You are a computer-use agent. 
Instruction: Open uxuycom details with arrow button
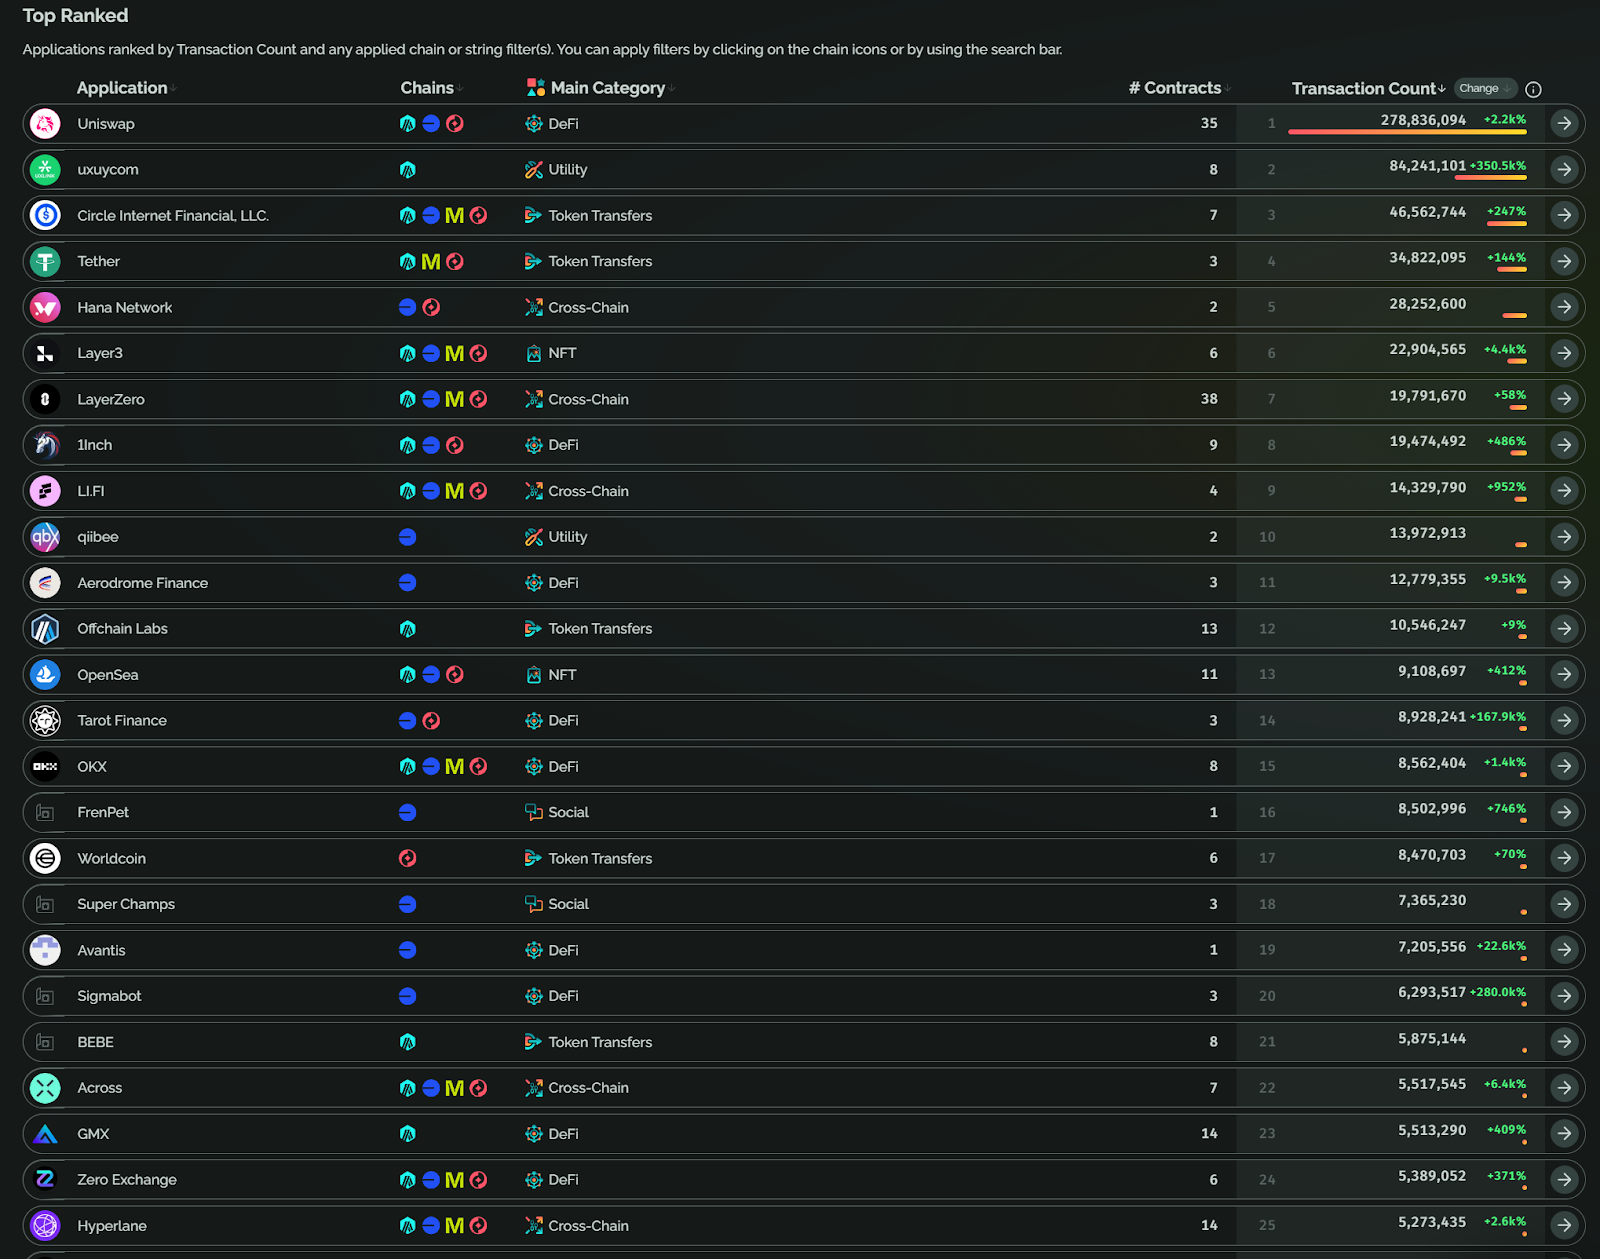click(1564, 170)
